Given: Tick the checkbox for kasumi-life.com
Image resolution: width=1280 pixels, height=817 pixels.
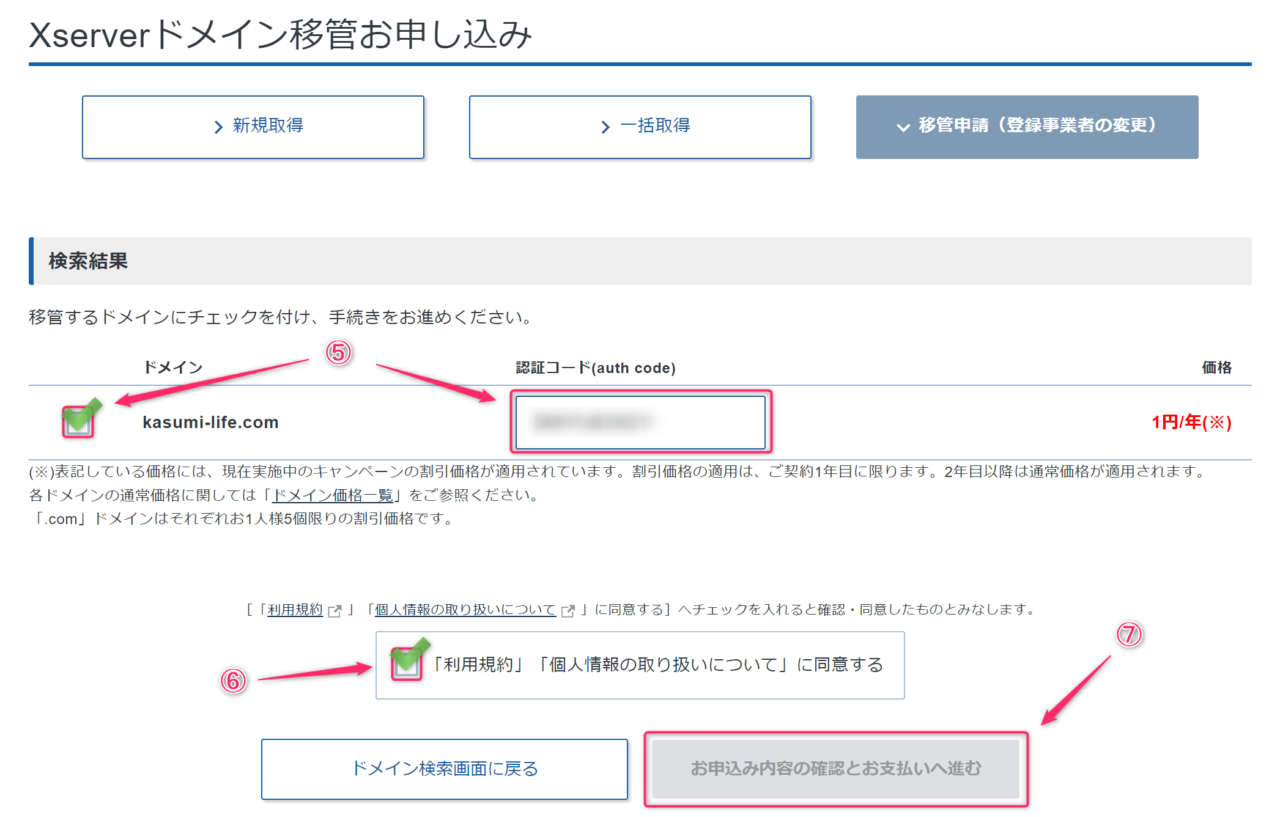Looking at the screenshot, I should [x=78, y=422].
